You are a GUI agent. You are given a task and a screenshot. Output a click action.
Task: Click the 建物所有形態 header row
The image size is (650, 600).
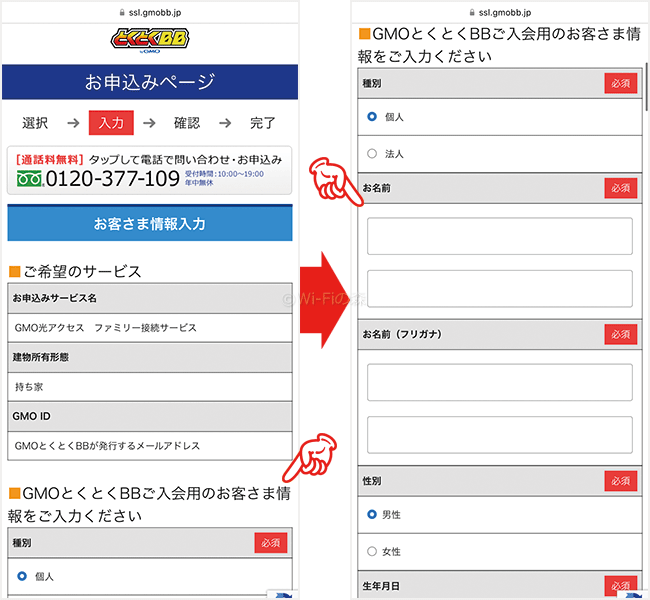[x=150, y=357]
